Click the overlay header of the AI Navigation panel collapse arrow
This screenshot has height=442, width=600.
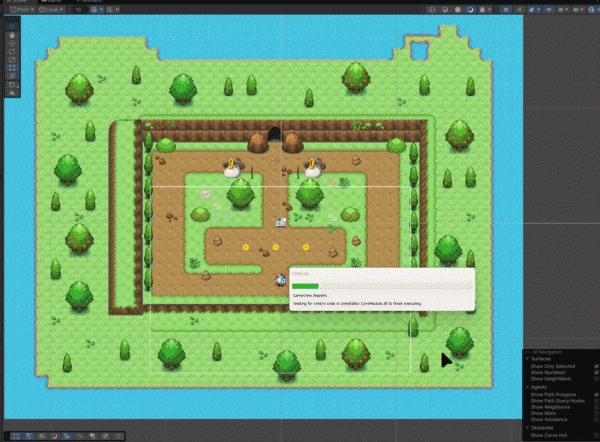click(x=528, y=352)
